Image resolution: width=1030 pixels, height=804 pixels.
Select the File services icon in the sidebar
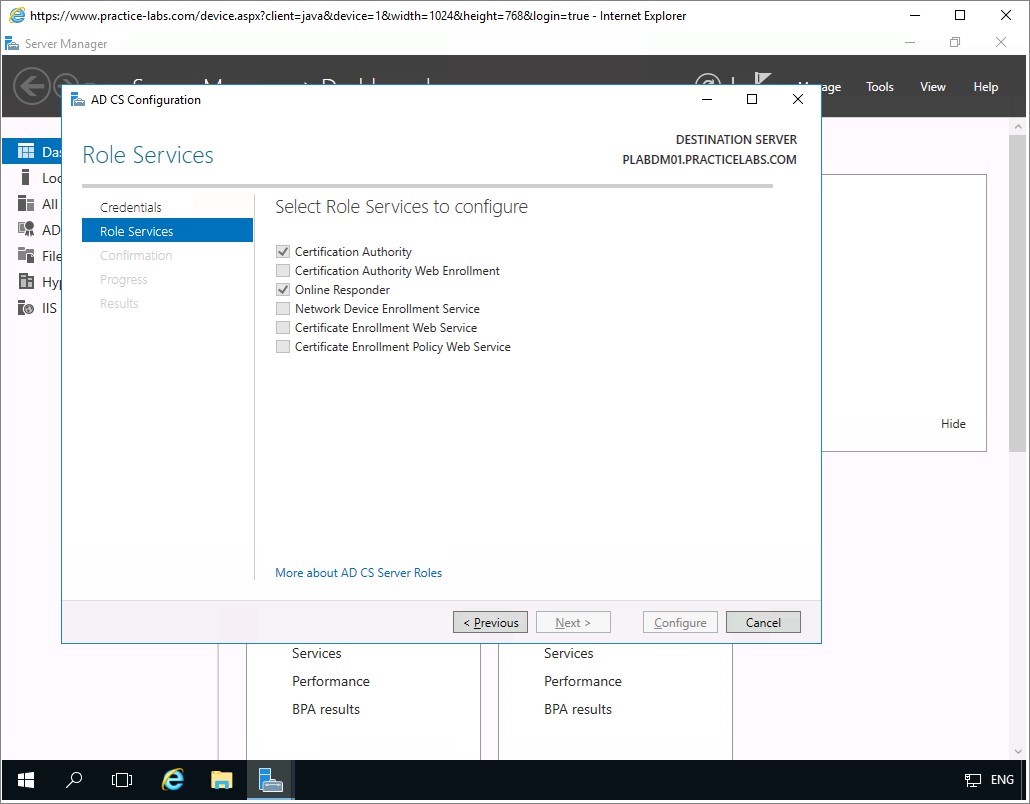(26, 256)
